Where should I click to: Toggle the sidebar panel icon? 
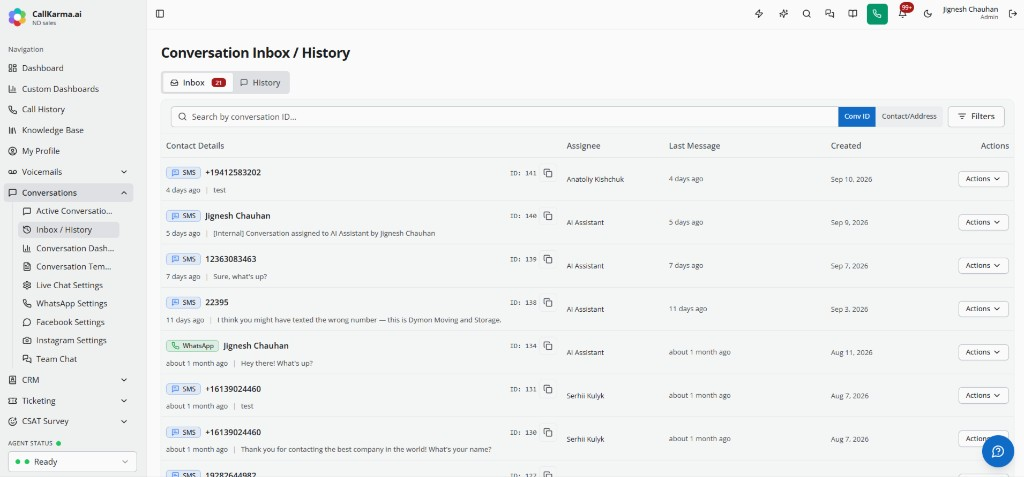(160, 14)
